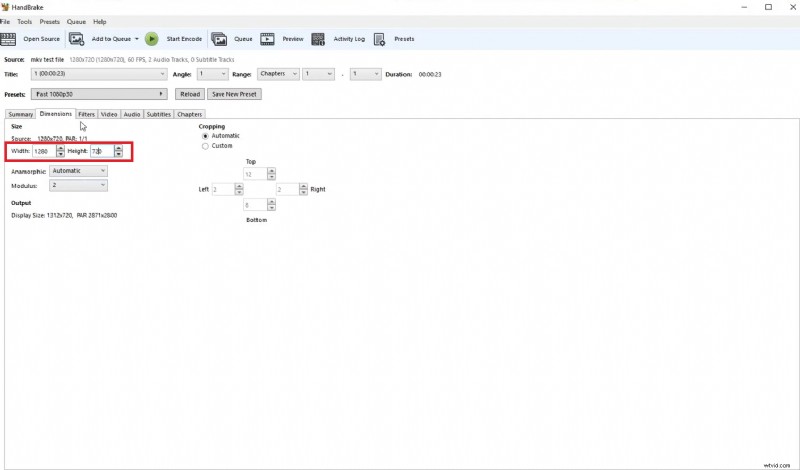Select the Automatic cropping radio button
This screenshot has width=800, height=470.
click(205, 136)
